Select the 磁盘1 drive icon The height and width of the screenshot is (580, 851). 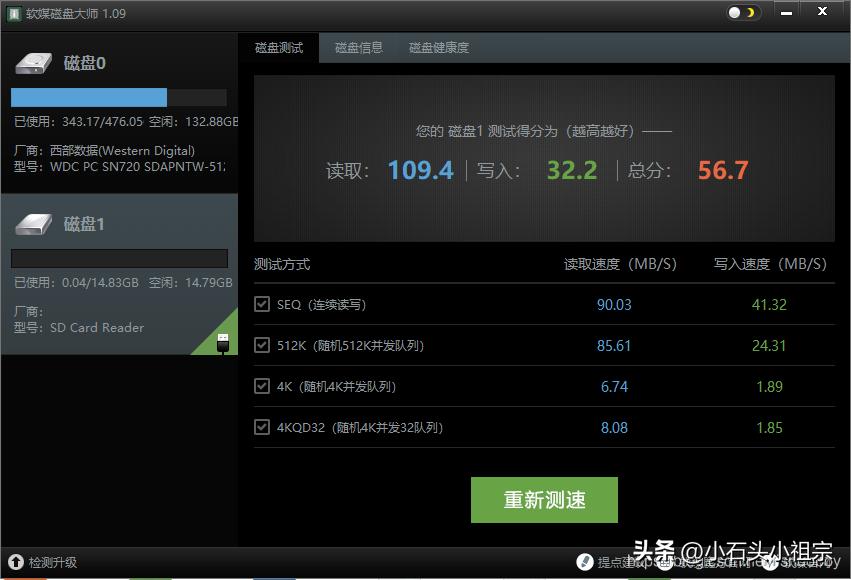pyautogui.click(x=34, y=224)
